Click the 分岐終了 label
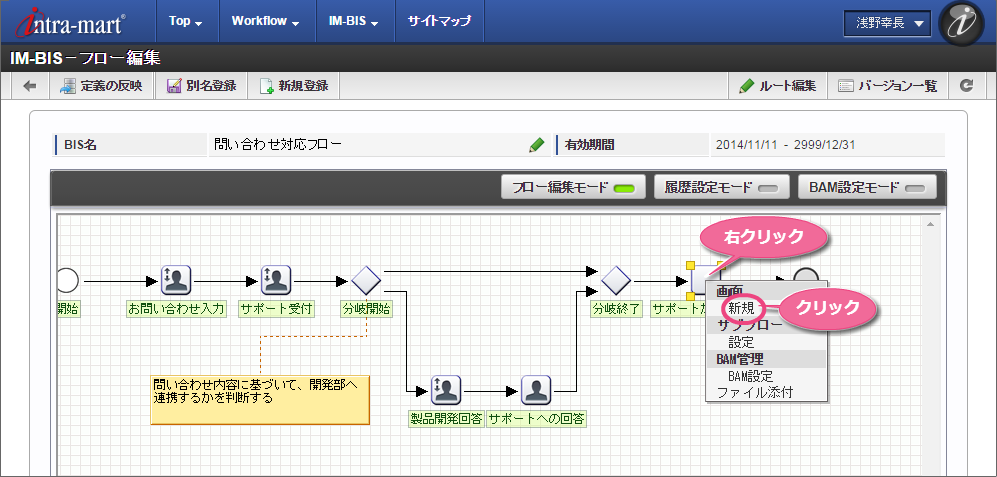Image resolution: width=997 pixels, height=477 pixels. tap(617, 309)
